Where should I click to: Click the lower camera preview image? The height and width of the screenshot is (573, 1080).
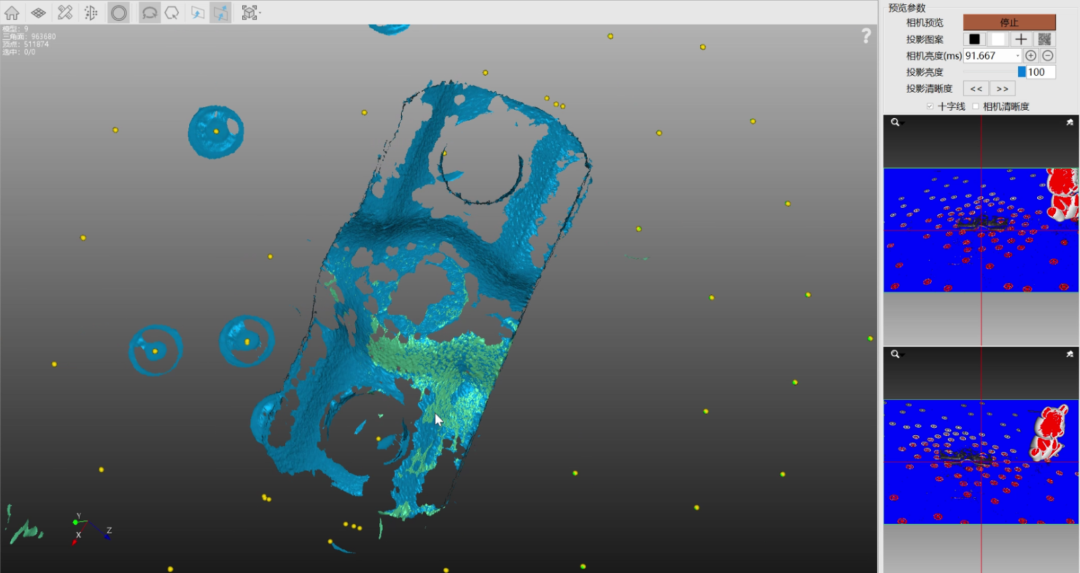(981, 461)
